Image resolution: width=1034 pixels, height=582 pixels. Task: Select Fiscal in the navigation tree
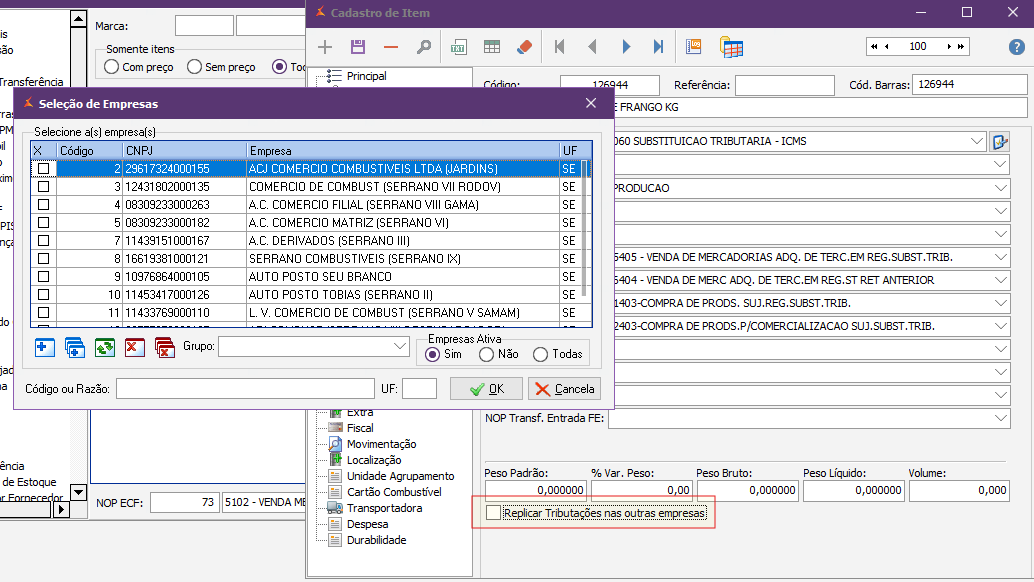pyautogui.click(x=360, y=428)
